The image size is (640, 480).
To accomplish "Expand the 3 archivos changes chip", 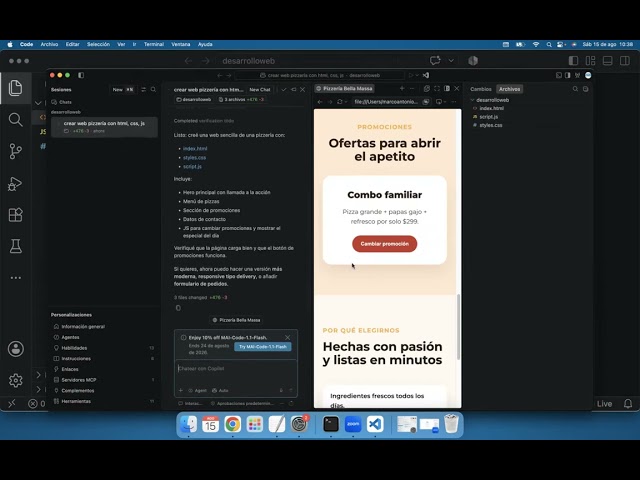I will [241, 100].
